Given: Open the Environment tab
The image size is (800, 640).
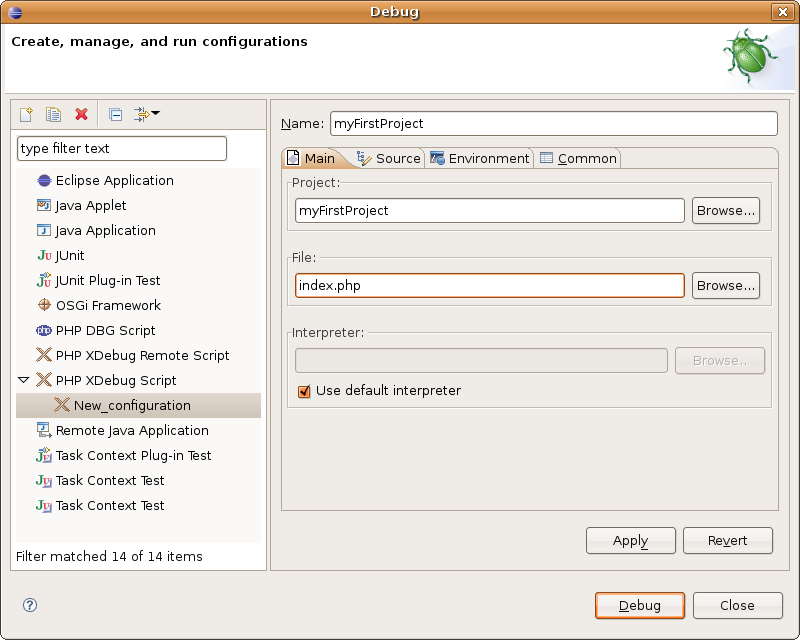Looking at the screenshot, I should point(479,158).
